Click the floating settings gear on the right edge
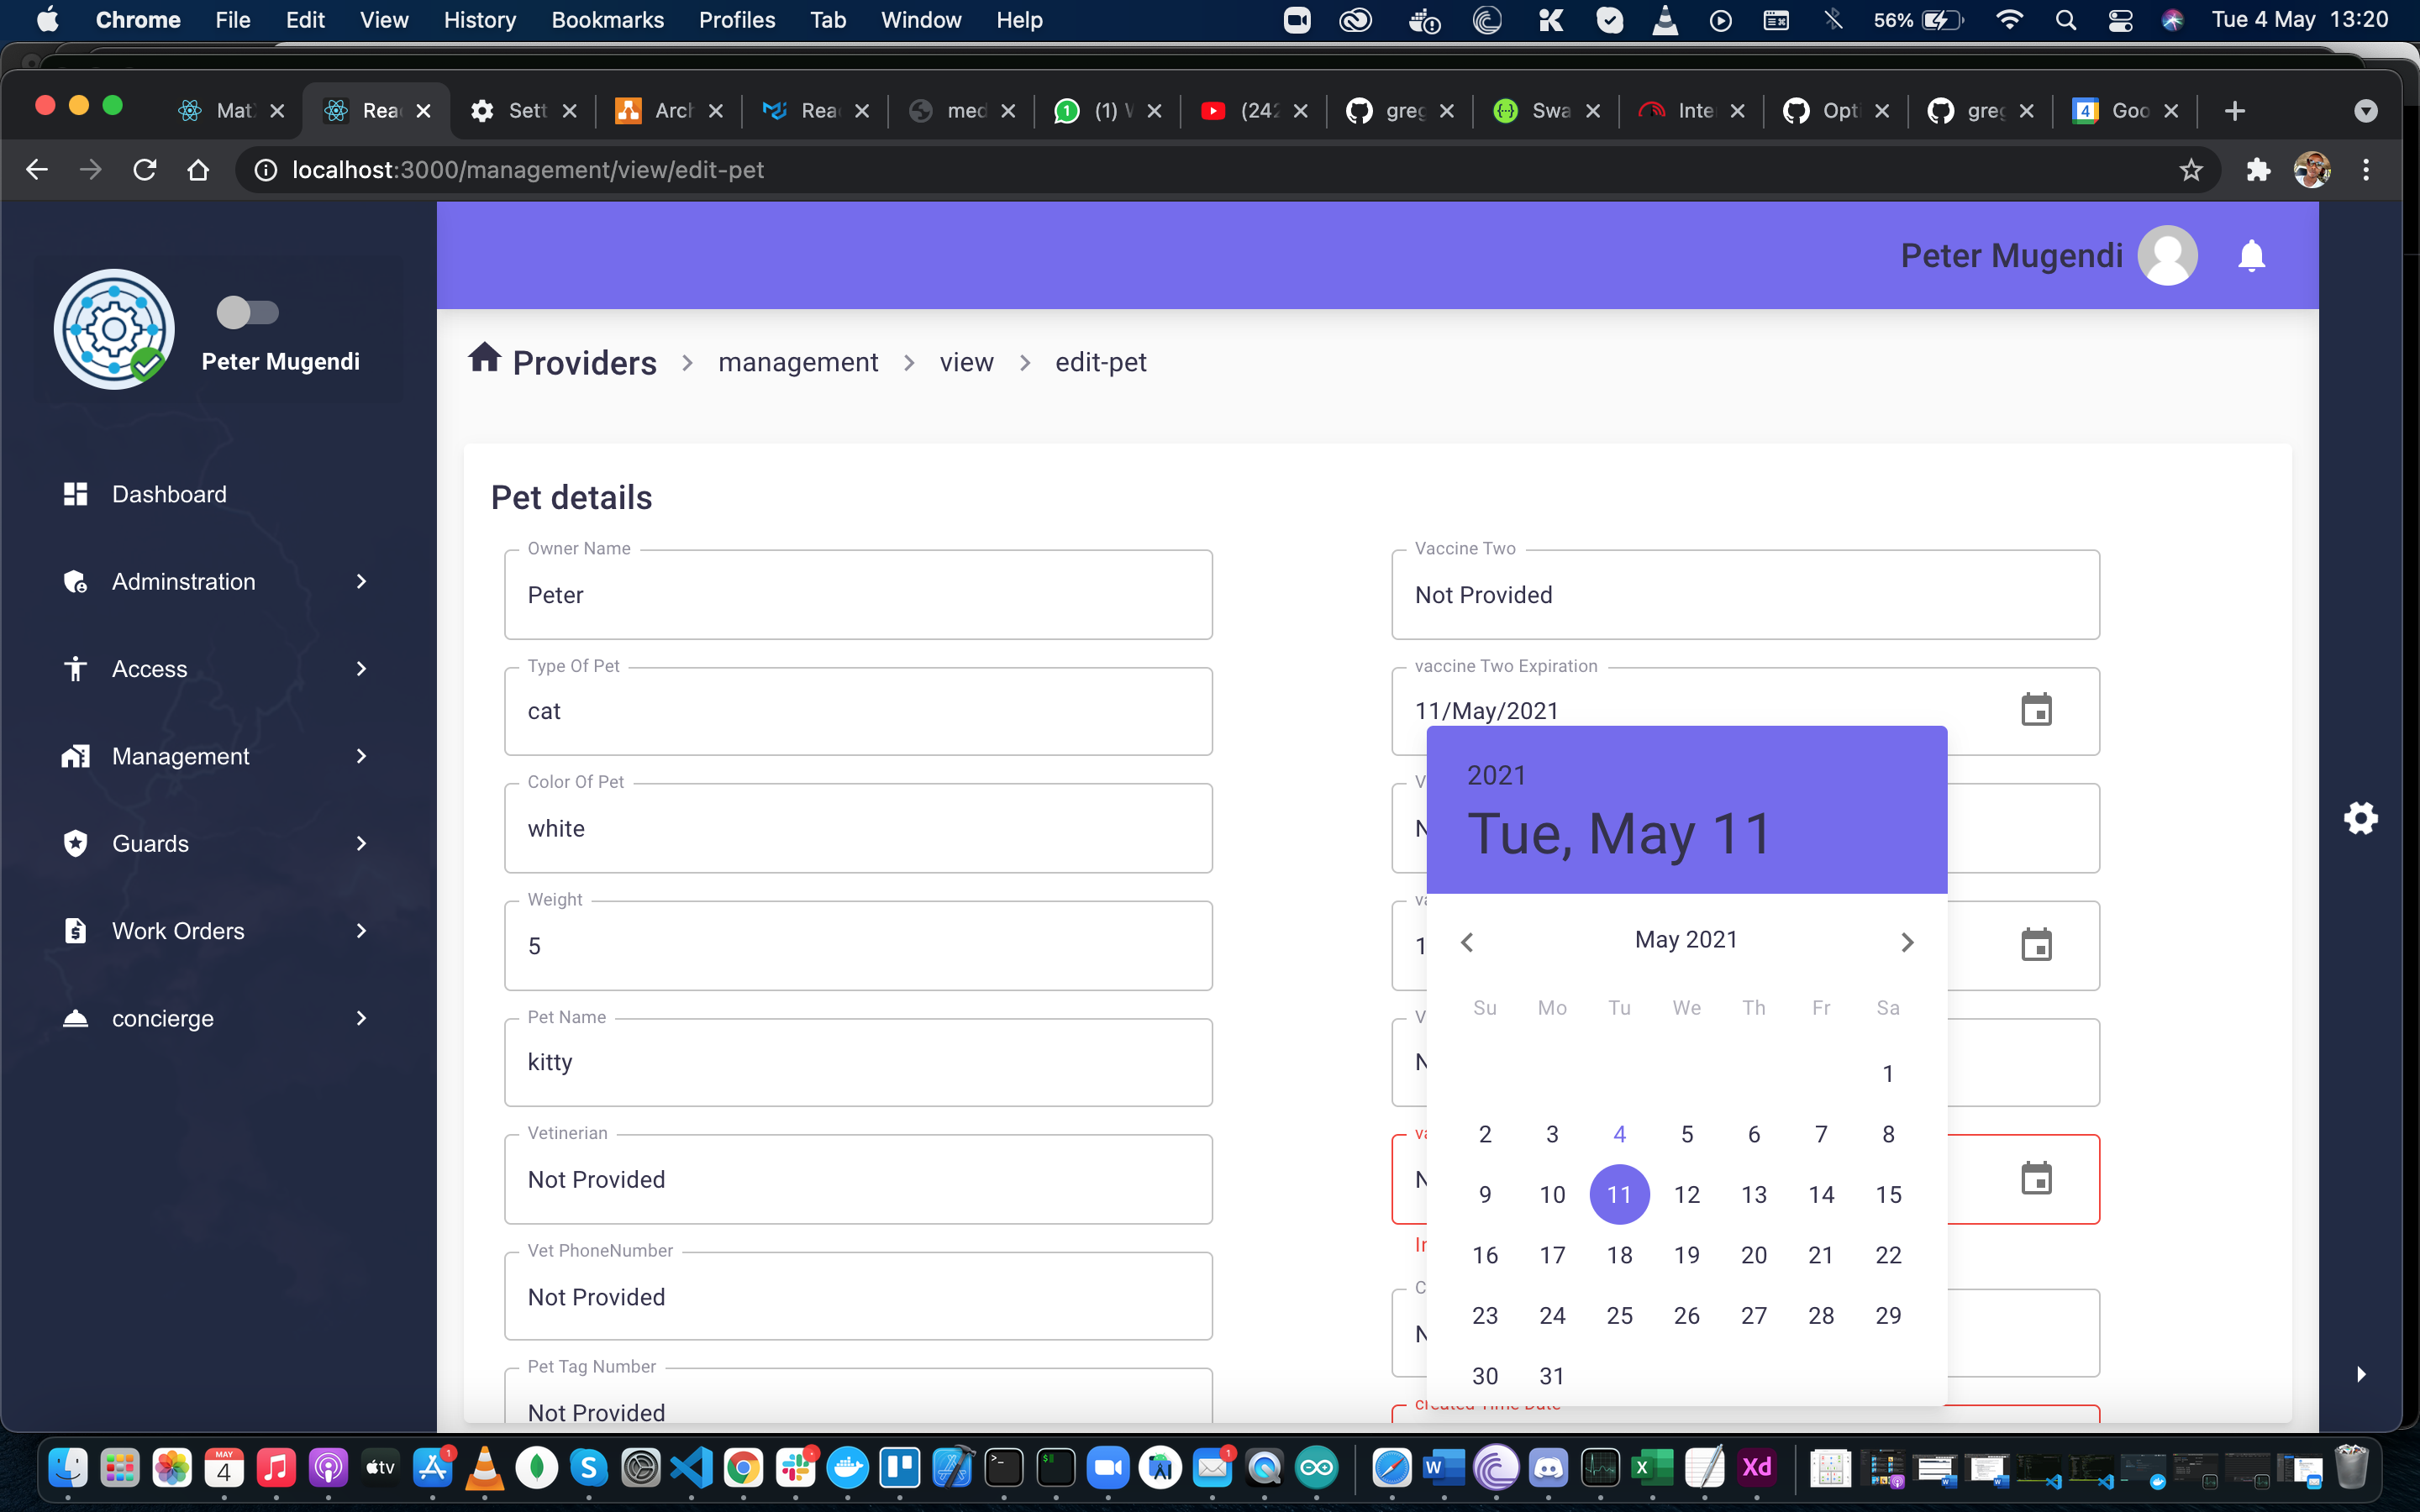 (x=2361, y=818)
